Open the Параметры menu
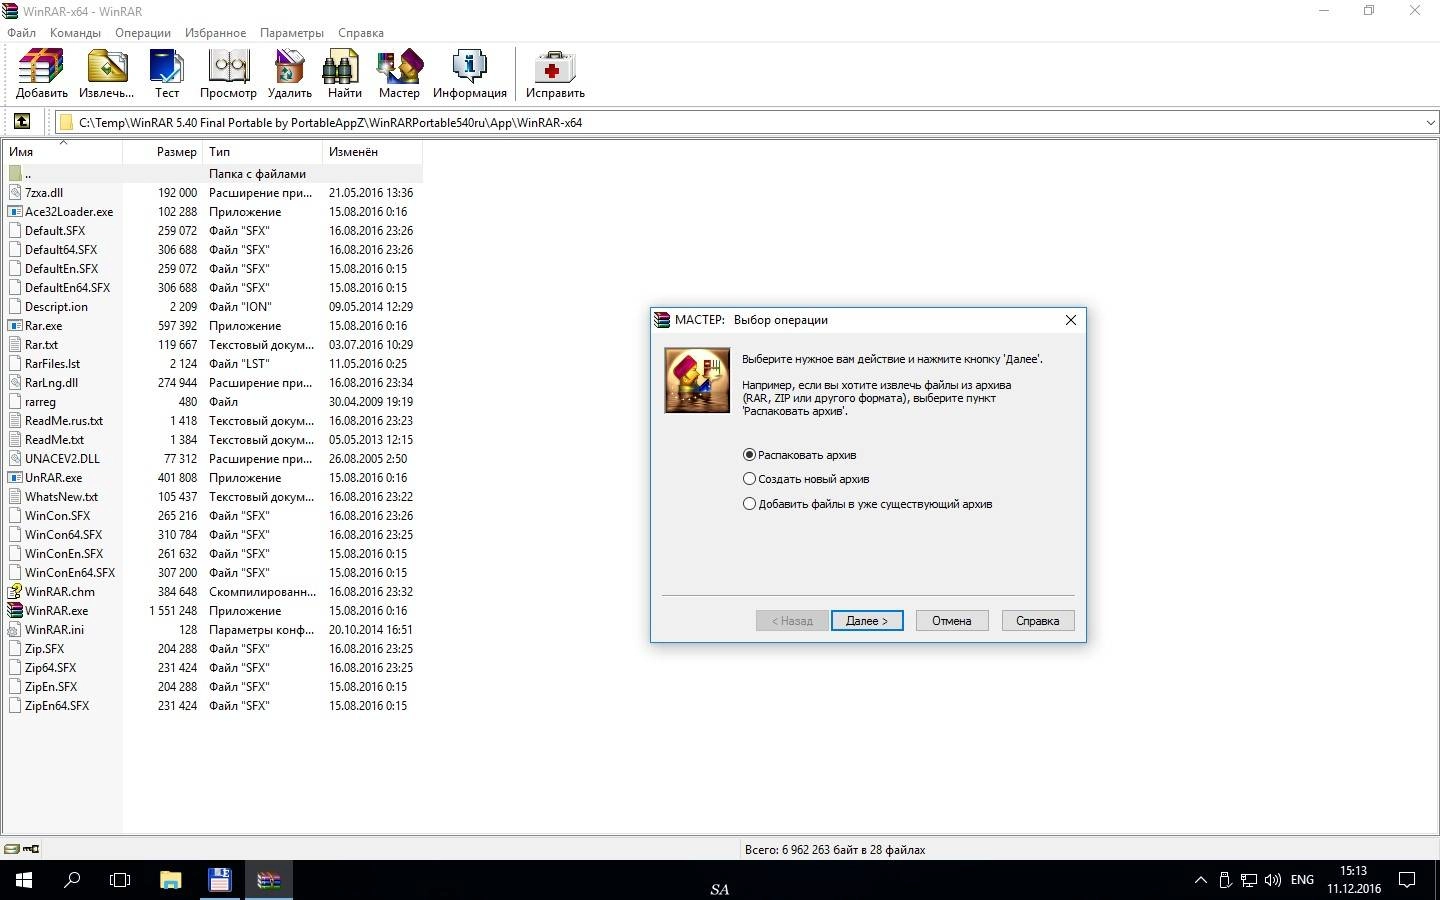Viewport: 1440px width, 900px height. coord(292,32)
